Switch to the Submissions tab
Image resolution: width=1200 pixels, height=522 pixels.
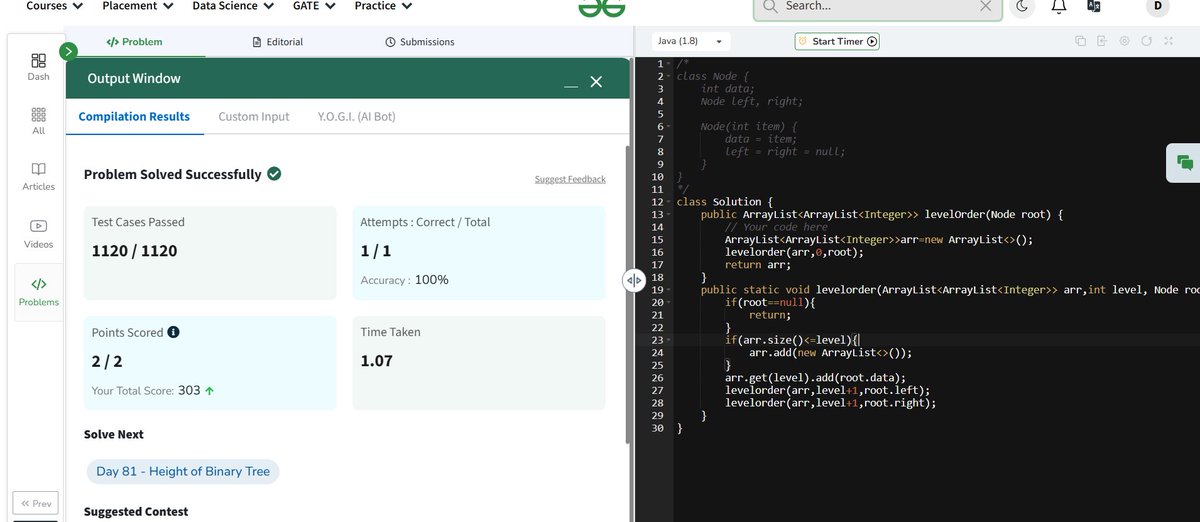[x=420, y=42]
